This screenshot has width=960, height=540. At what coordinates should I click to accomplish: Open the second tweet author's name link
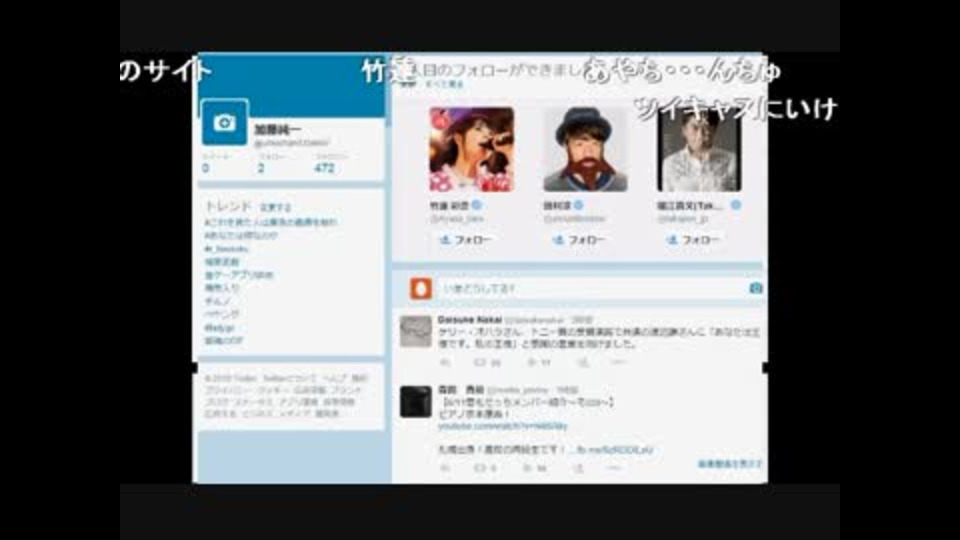(460, 389)
